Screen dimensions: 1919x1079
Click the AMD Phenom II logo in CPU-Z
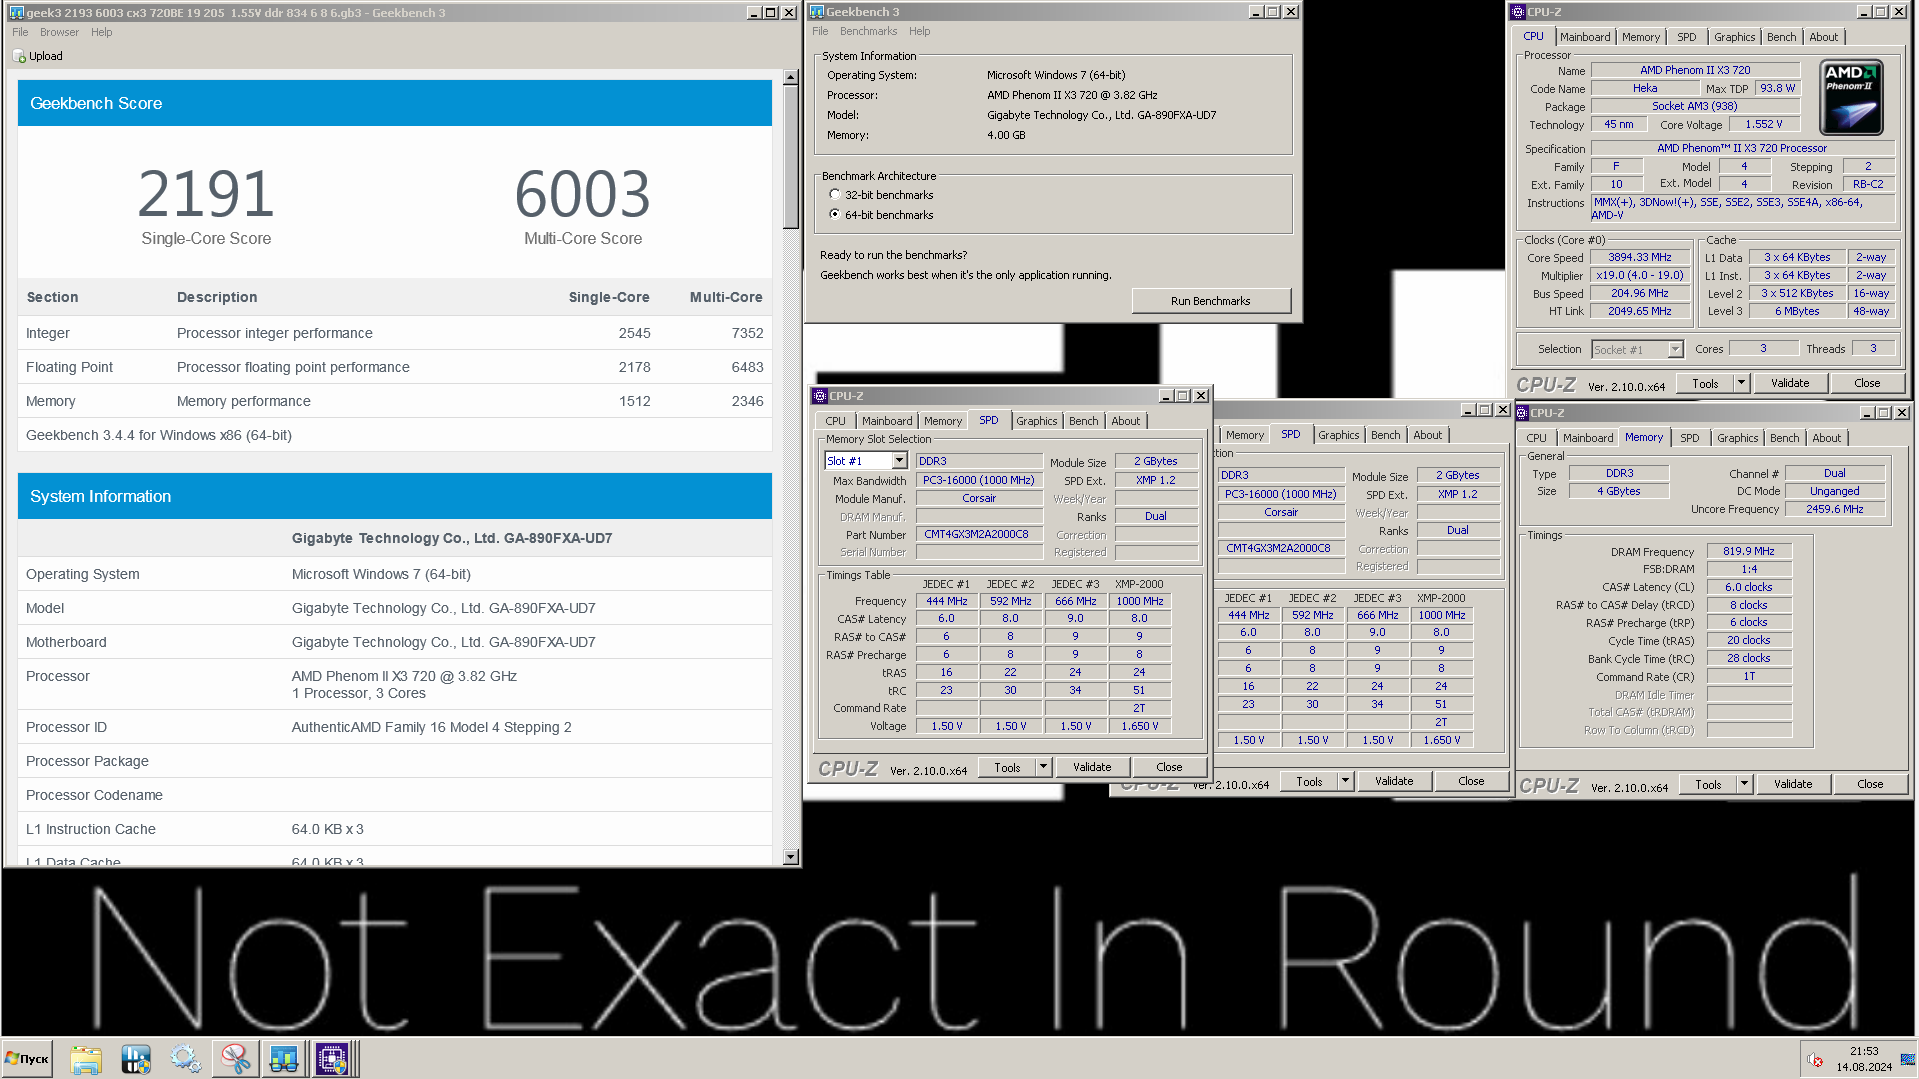pyautogui.click(x=1852, y=97)
